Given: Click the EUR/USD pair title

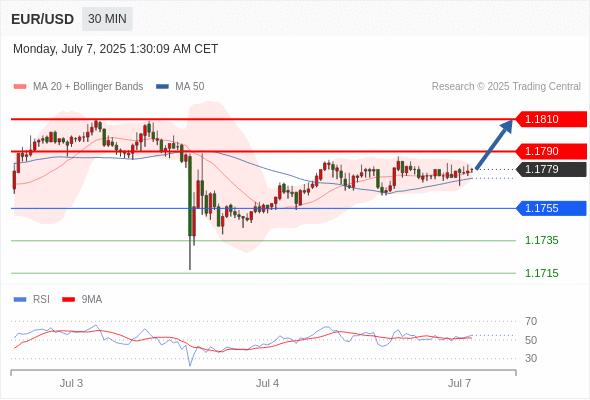Looking at the screenshot, I should [x=42, y=19].
